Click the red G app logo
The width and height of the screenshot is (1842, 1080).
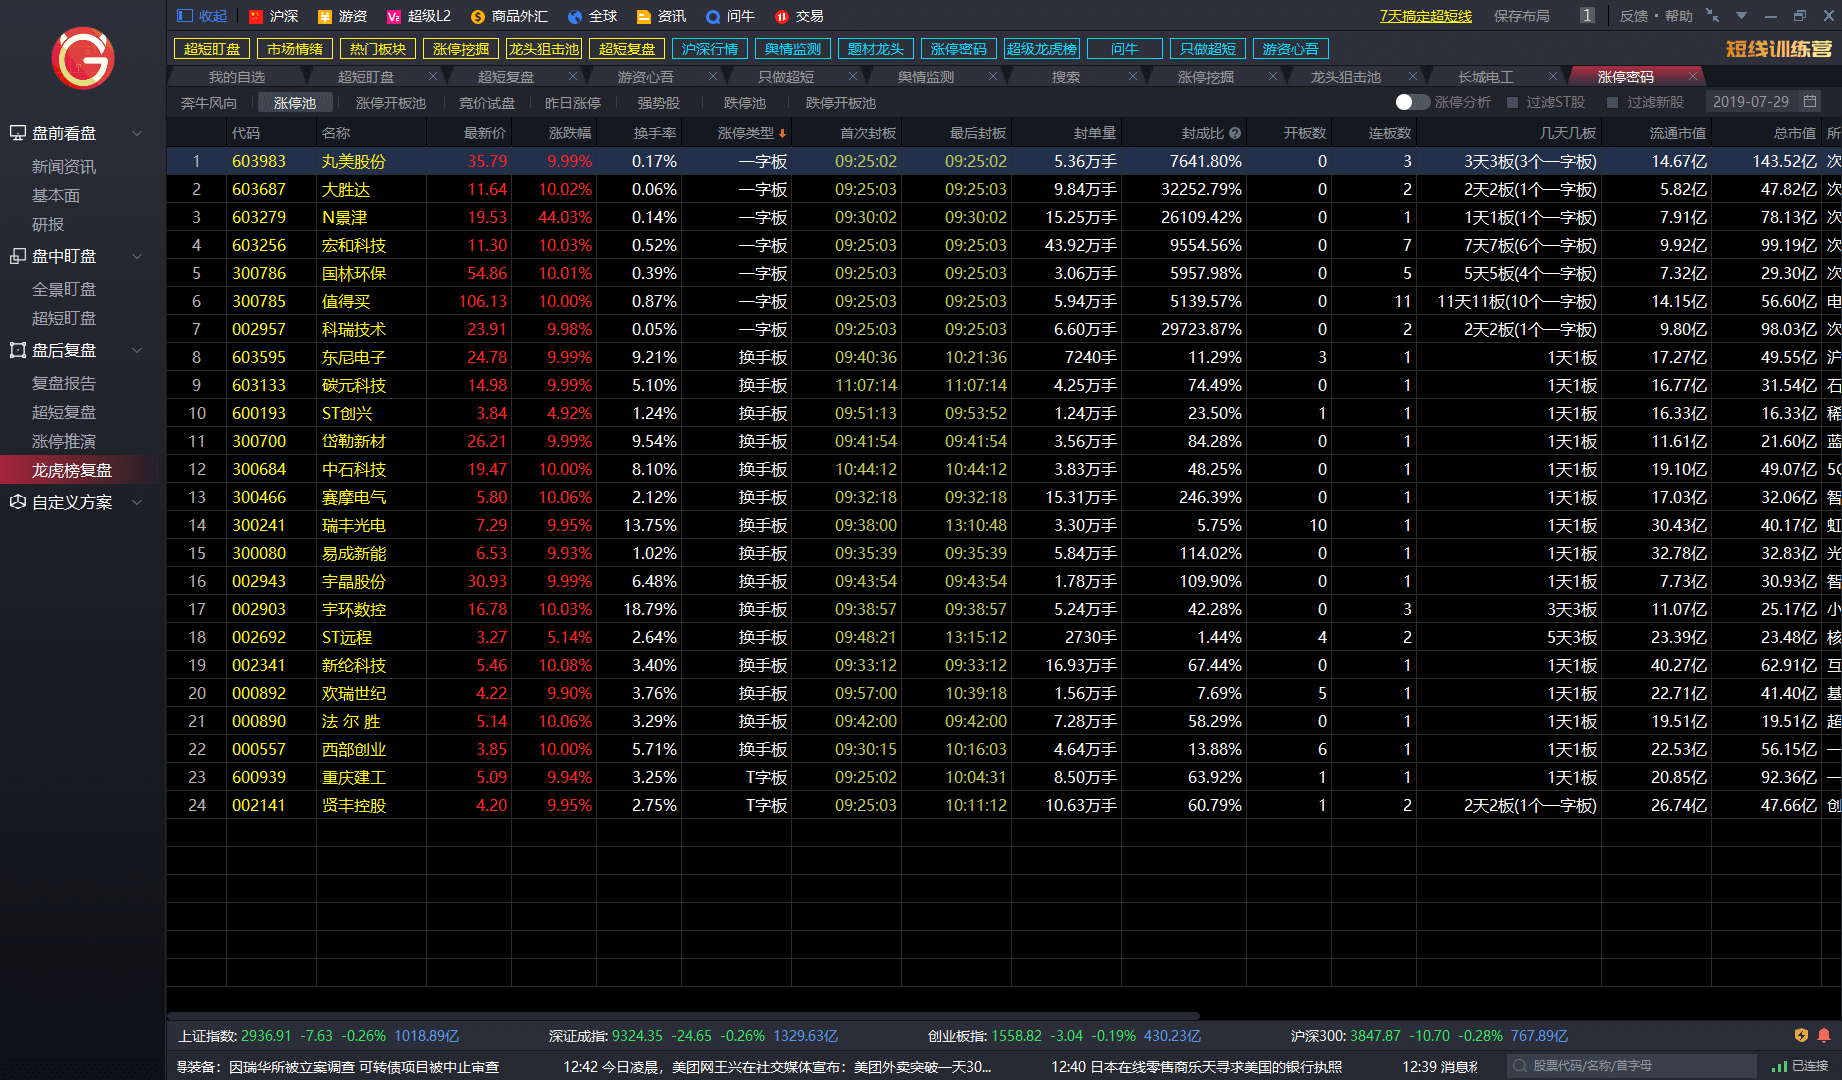coord(83,58)
